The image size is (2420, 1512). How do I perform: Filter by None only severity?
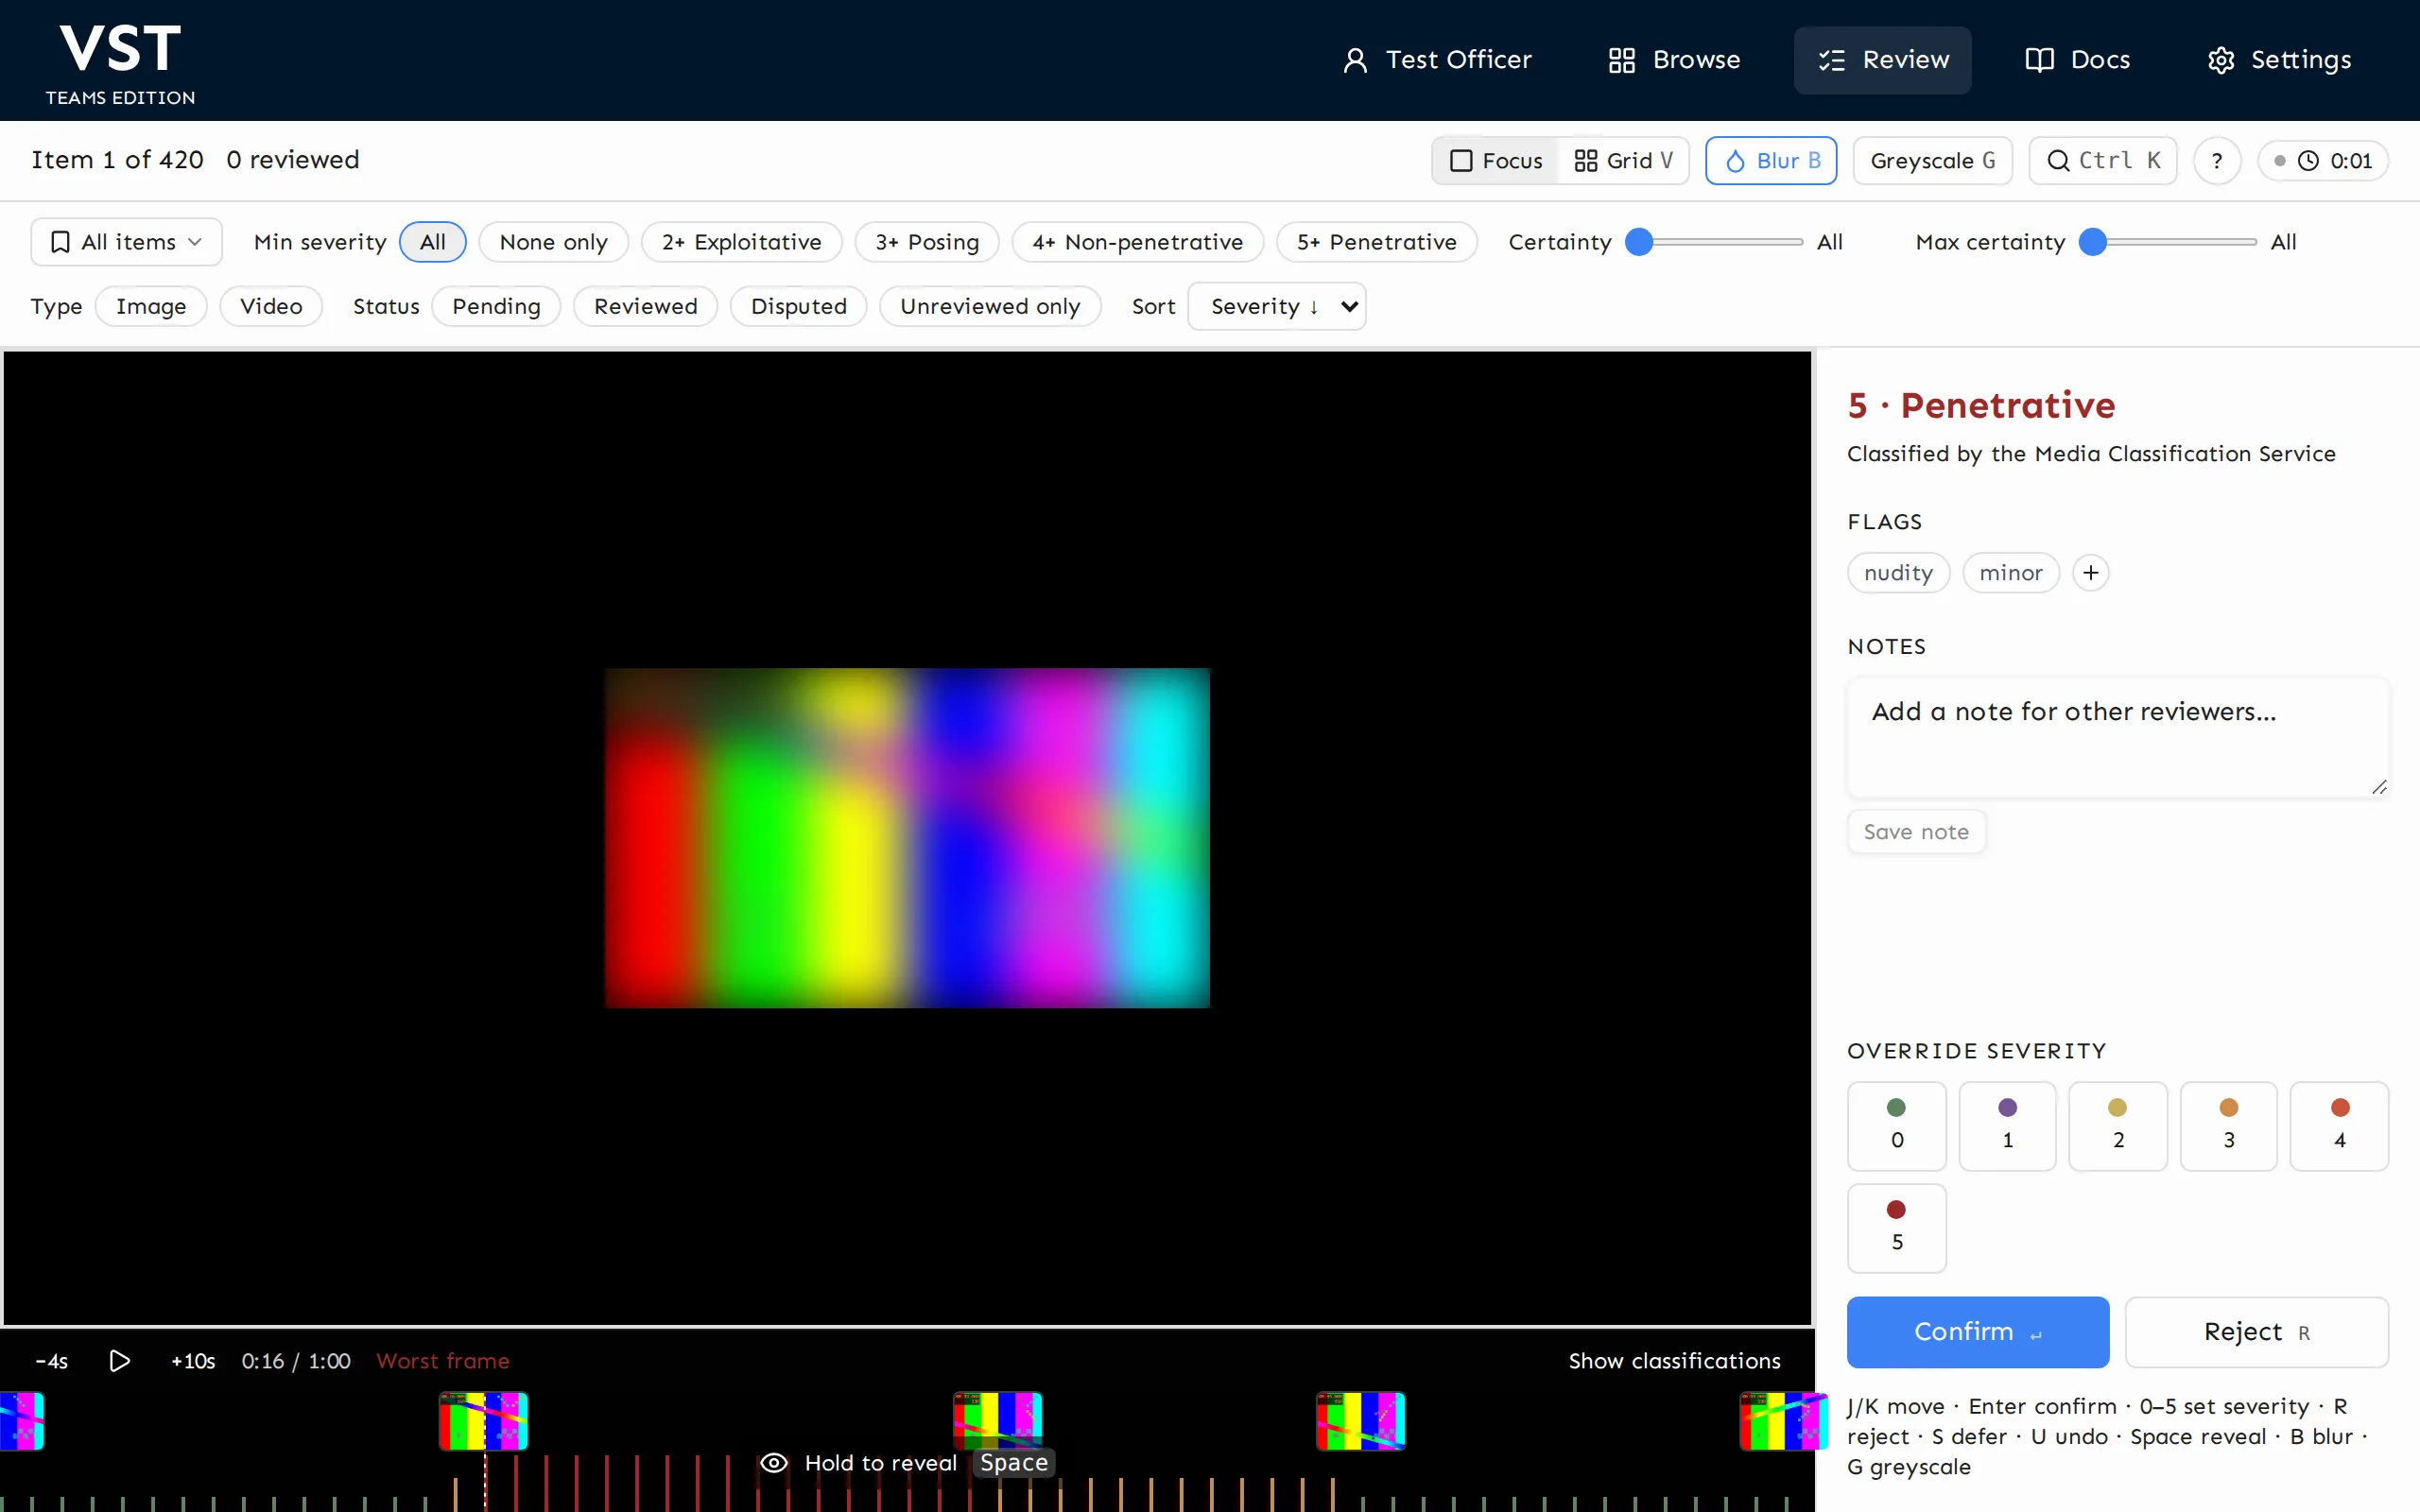coord(553,242)
